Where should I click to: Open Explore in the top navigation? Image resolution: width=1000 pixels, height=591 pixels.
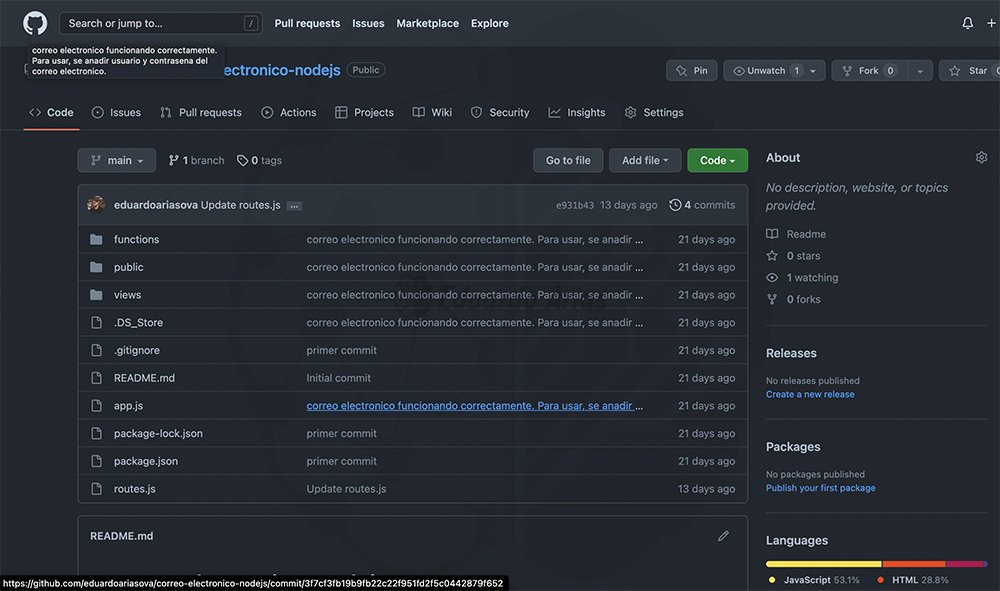(490, 23)
